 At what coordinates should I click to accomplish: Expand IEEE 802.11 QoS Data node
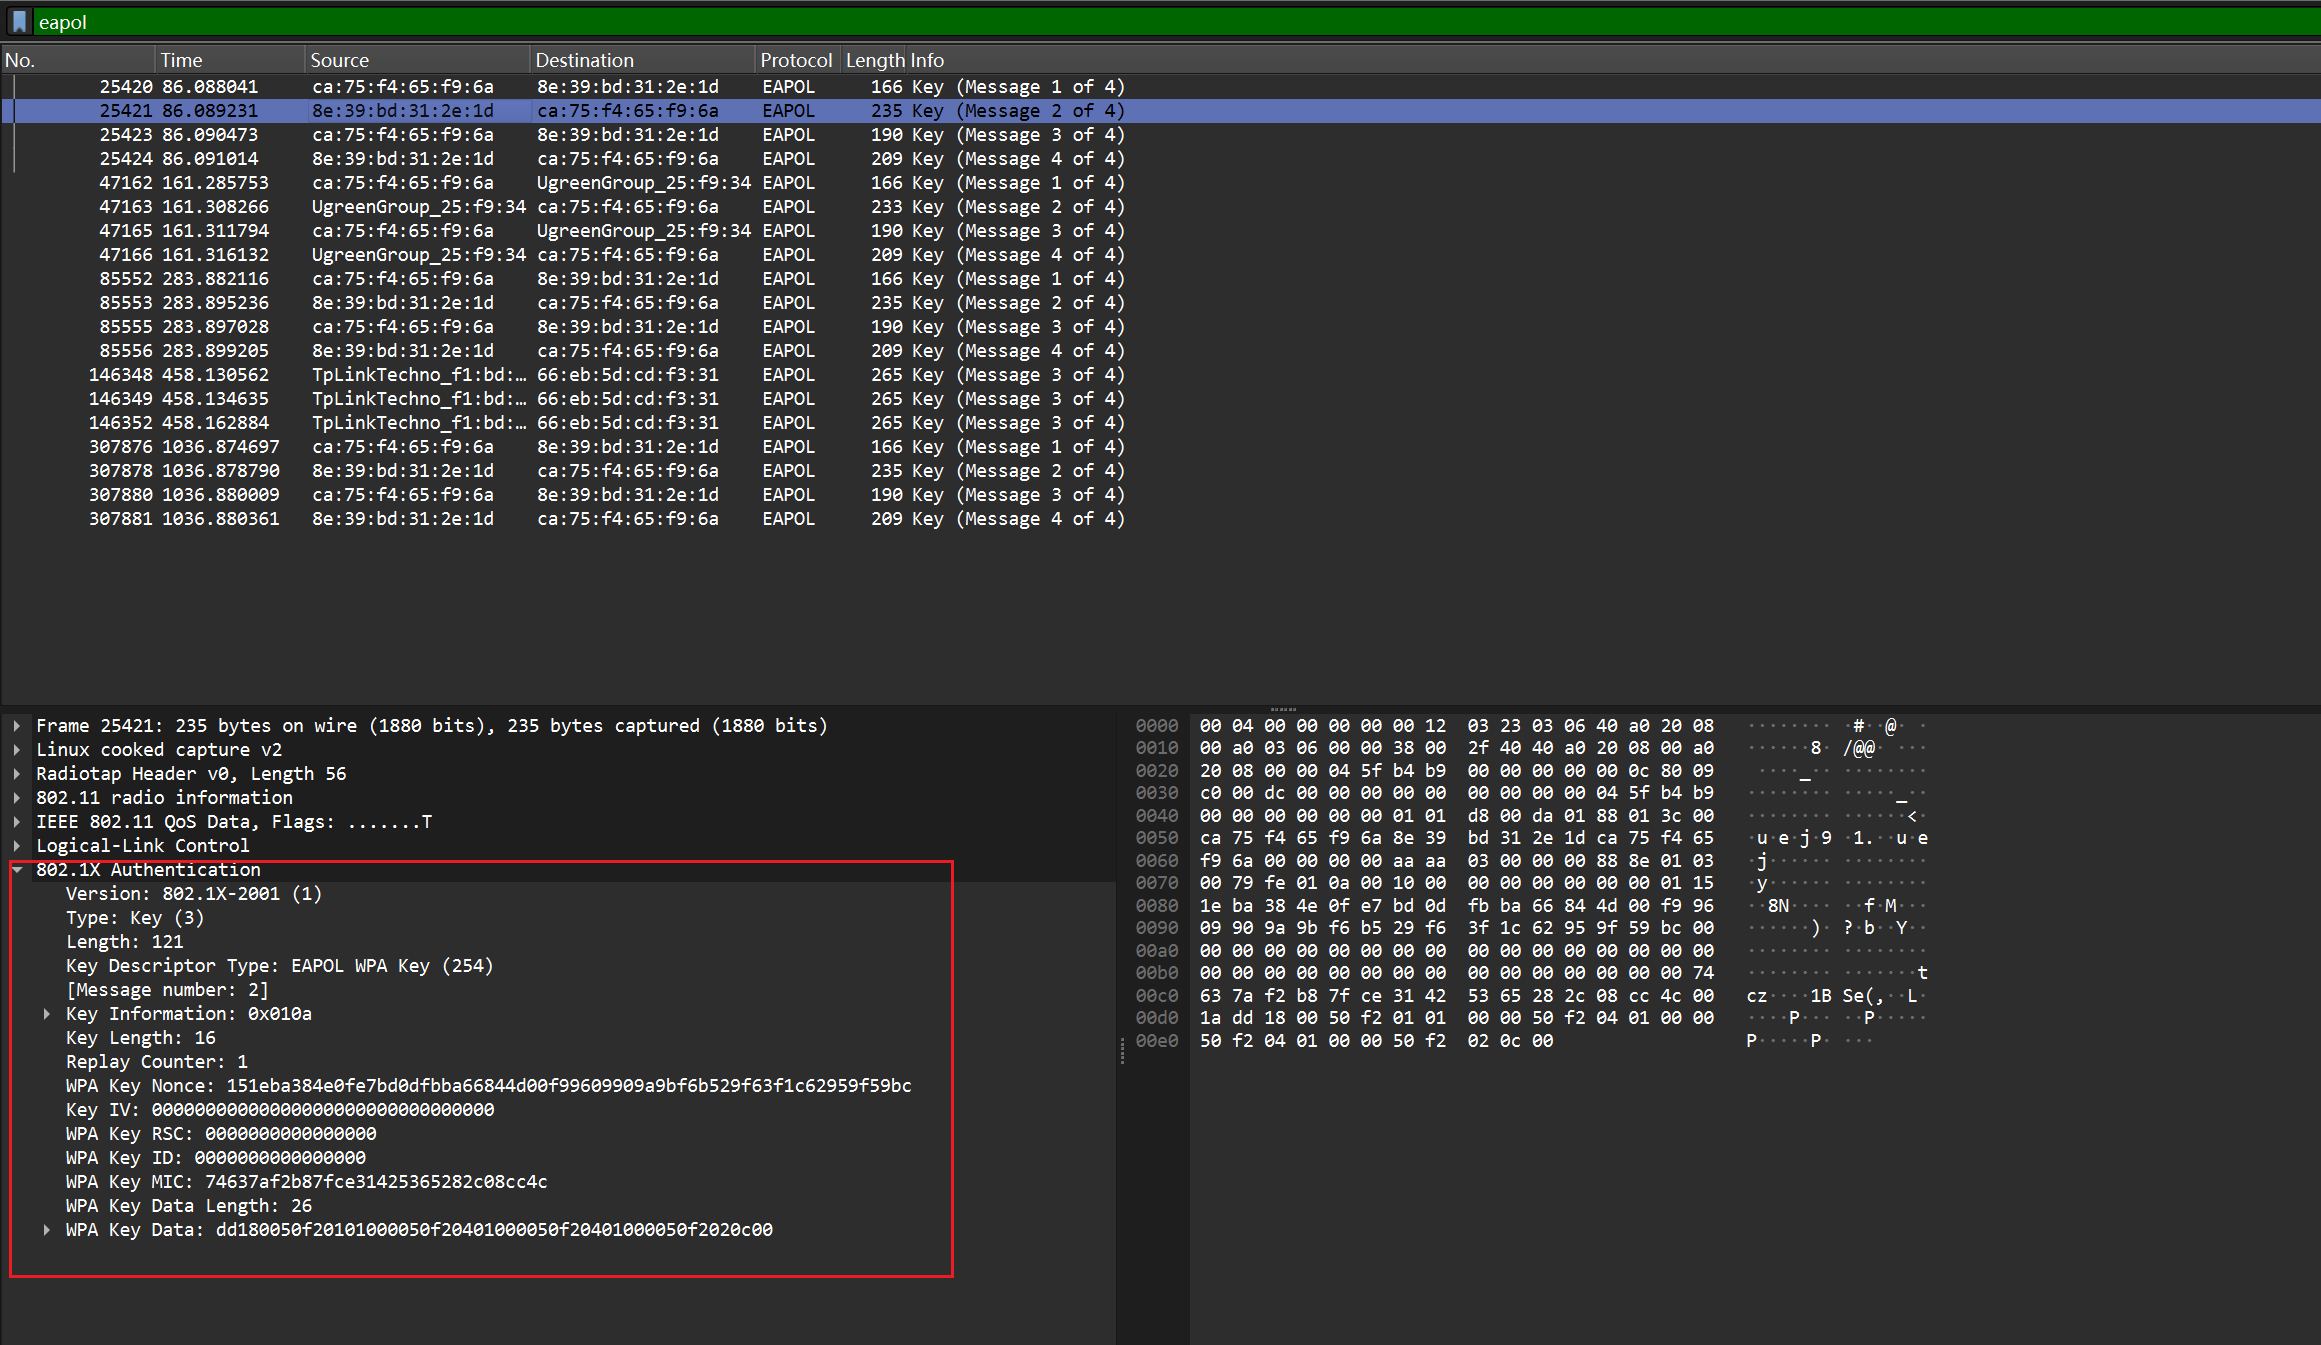coord(17,821)
